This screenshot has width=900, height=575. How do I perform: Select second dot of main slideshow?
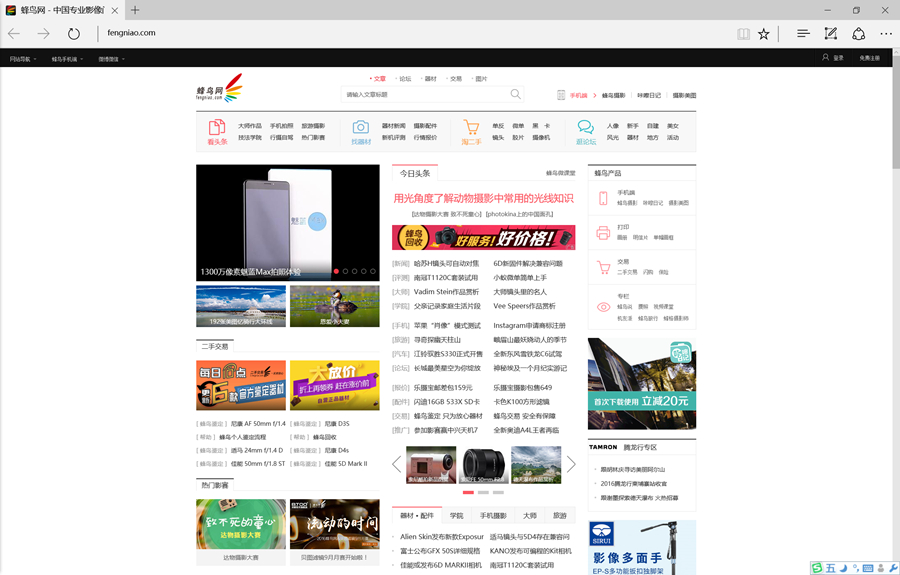pyautogui.click(x=346, y=271)
